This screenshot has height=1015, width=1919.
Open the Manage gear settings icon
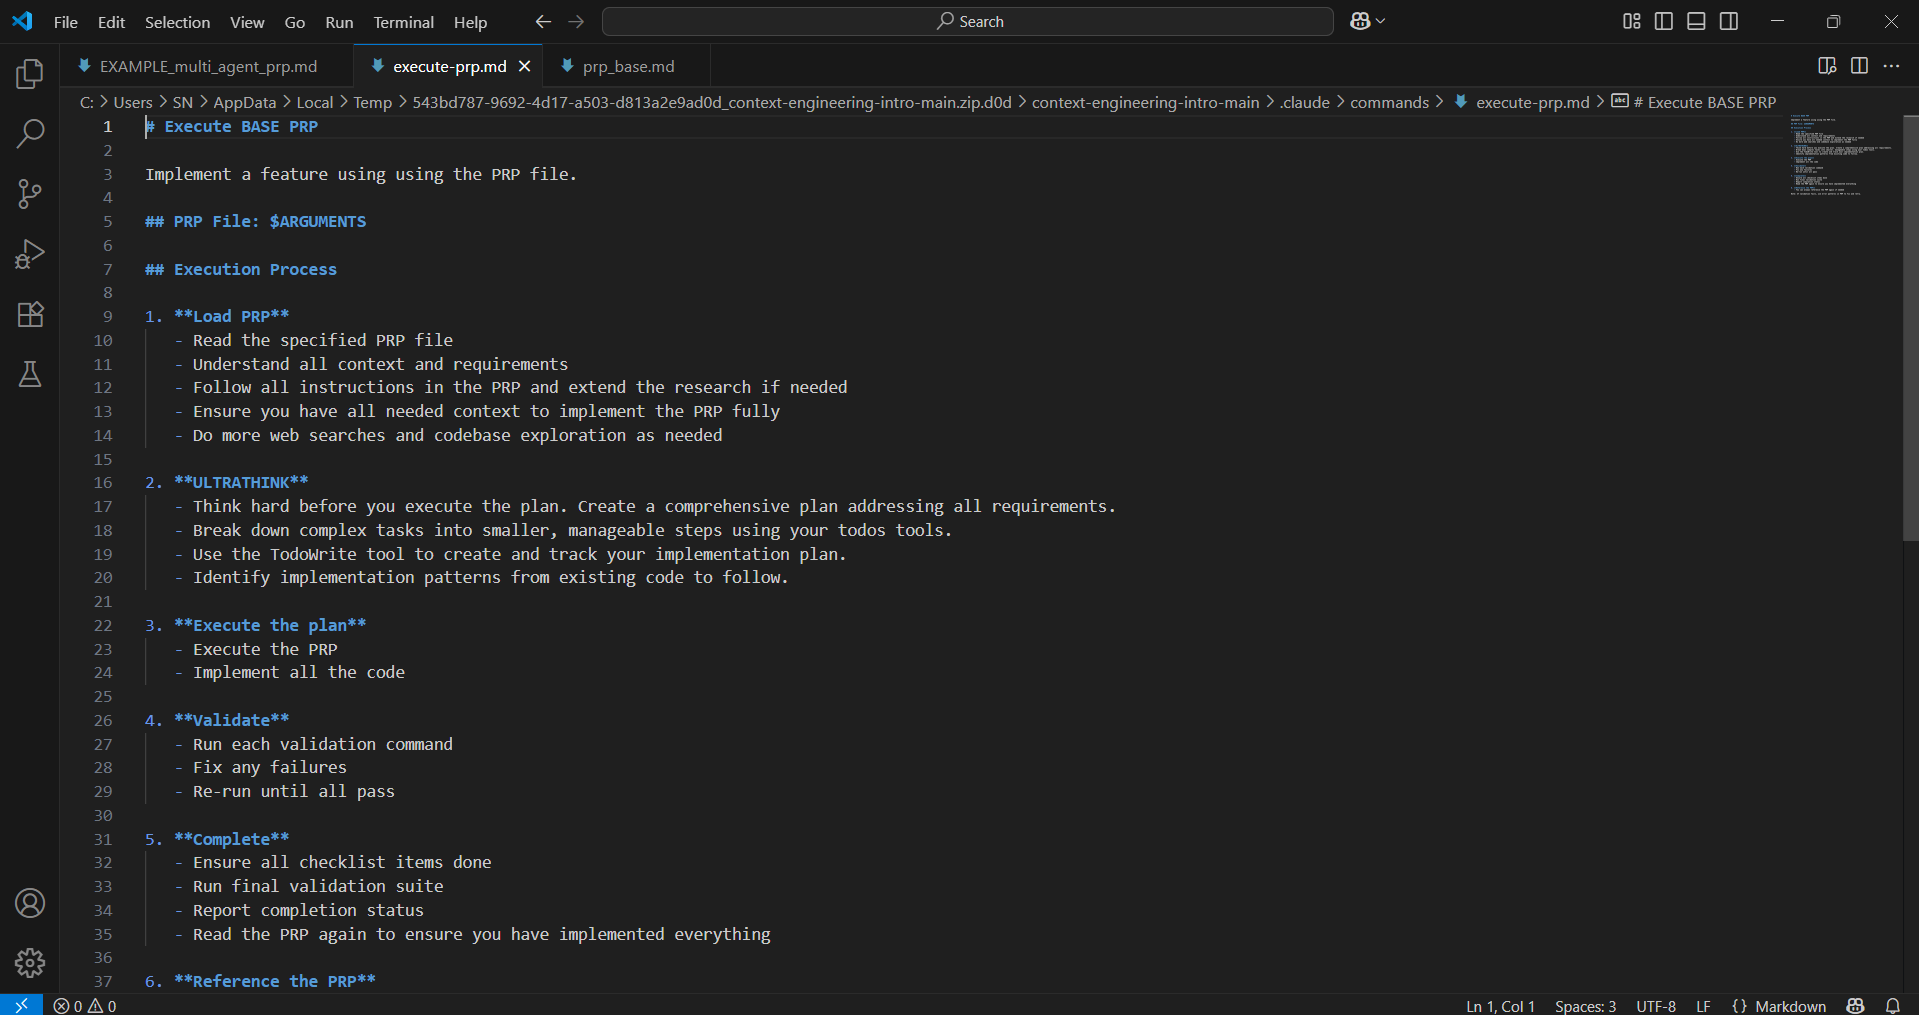pos(30,963)
